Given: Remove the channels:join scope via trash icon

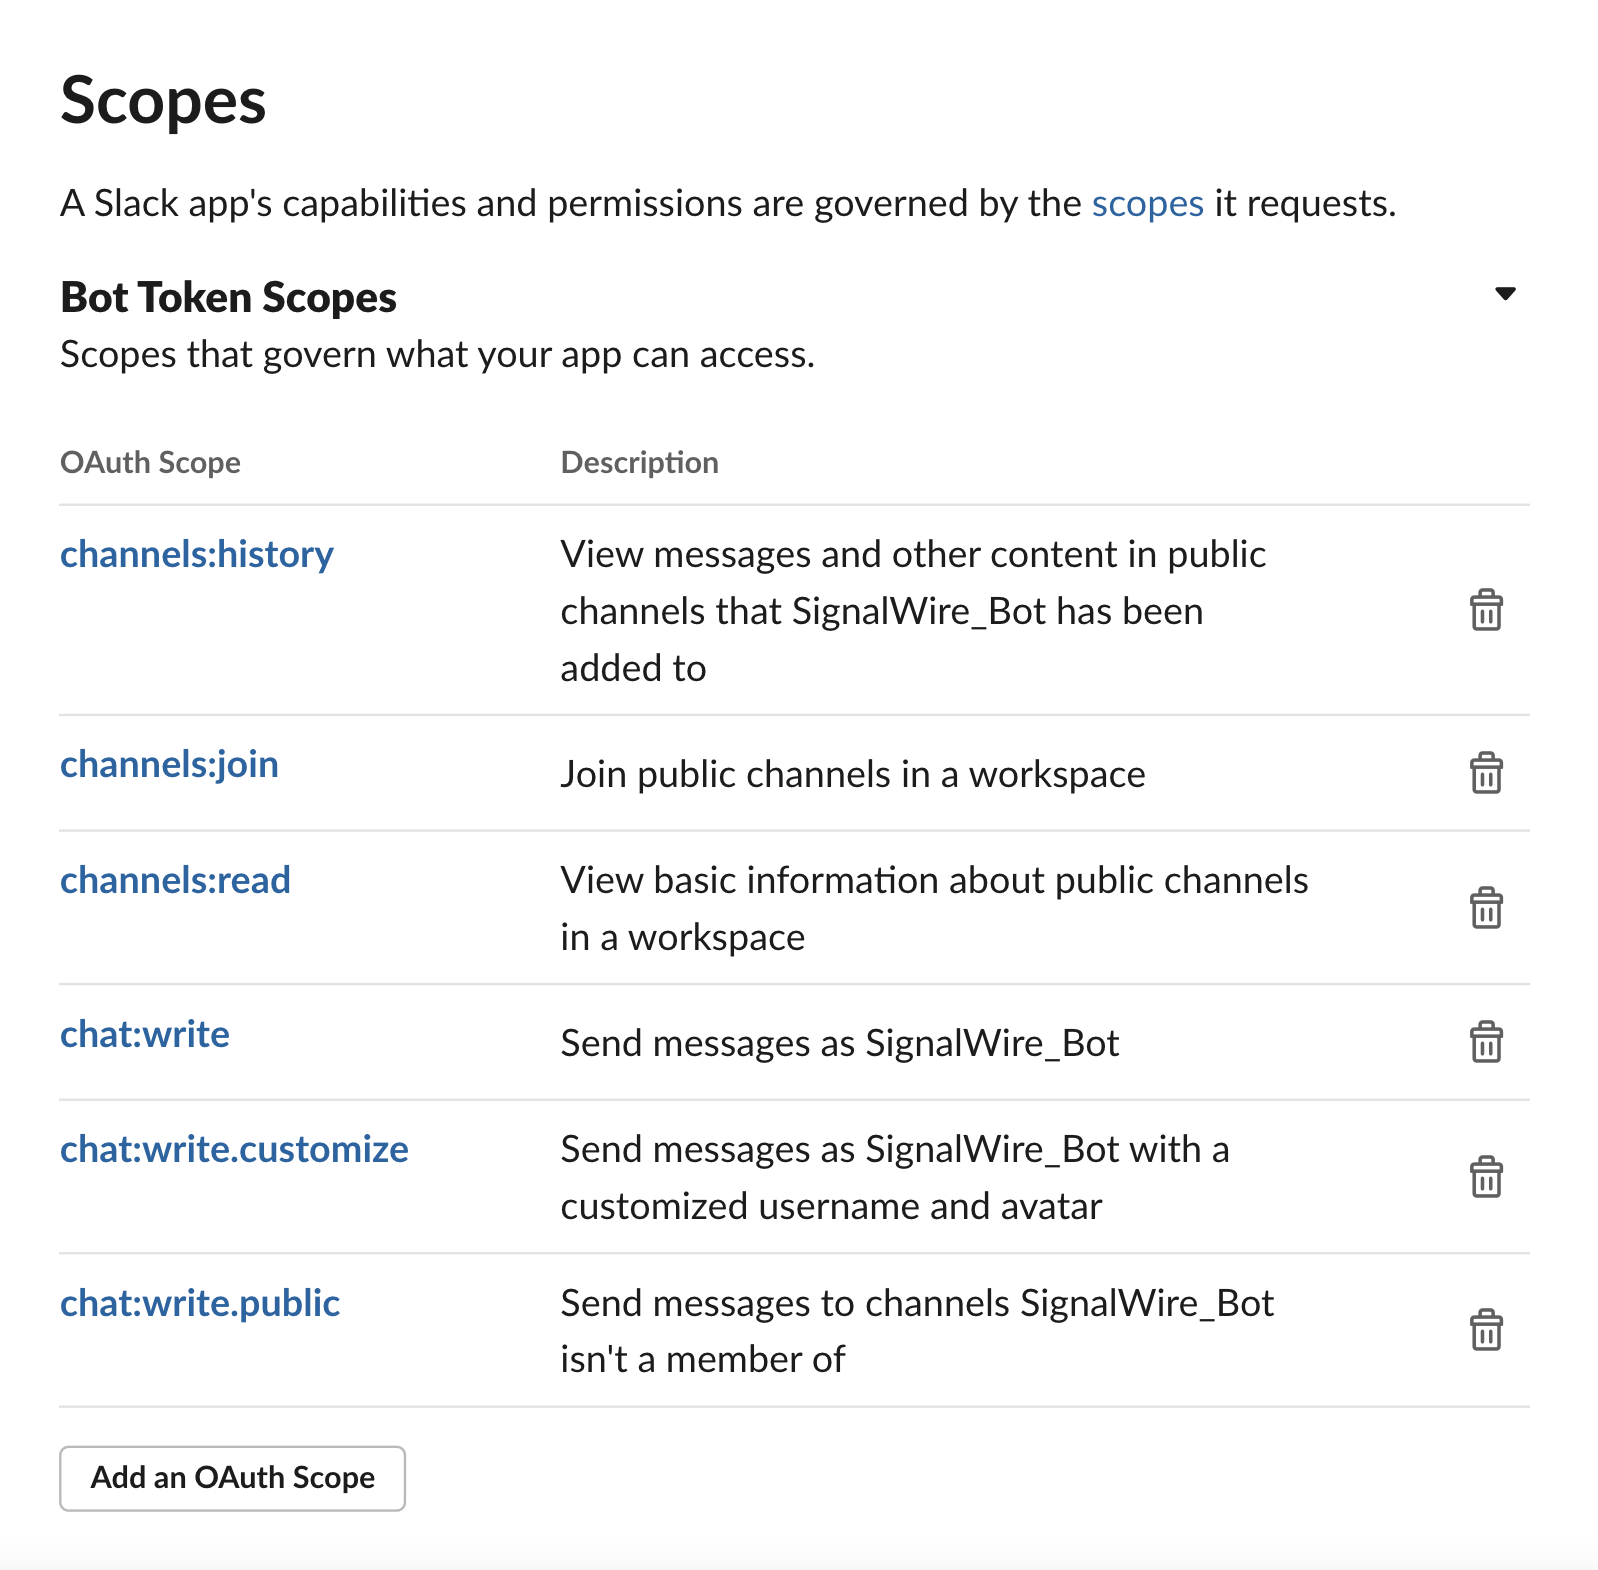Looking at the screenshot, I should point(1486,773).
